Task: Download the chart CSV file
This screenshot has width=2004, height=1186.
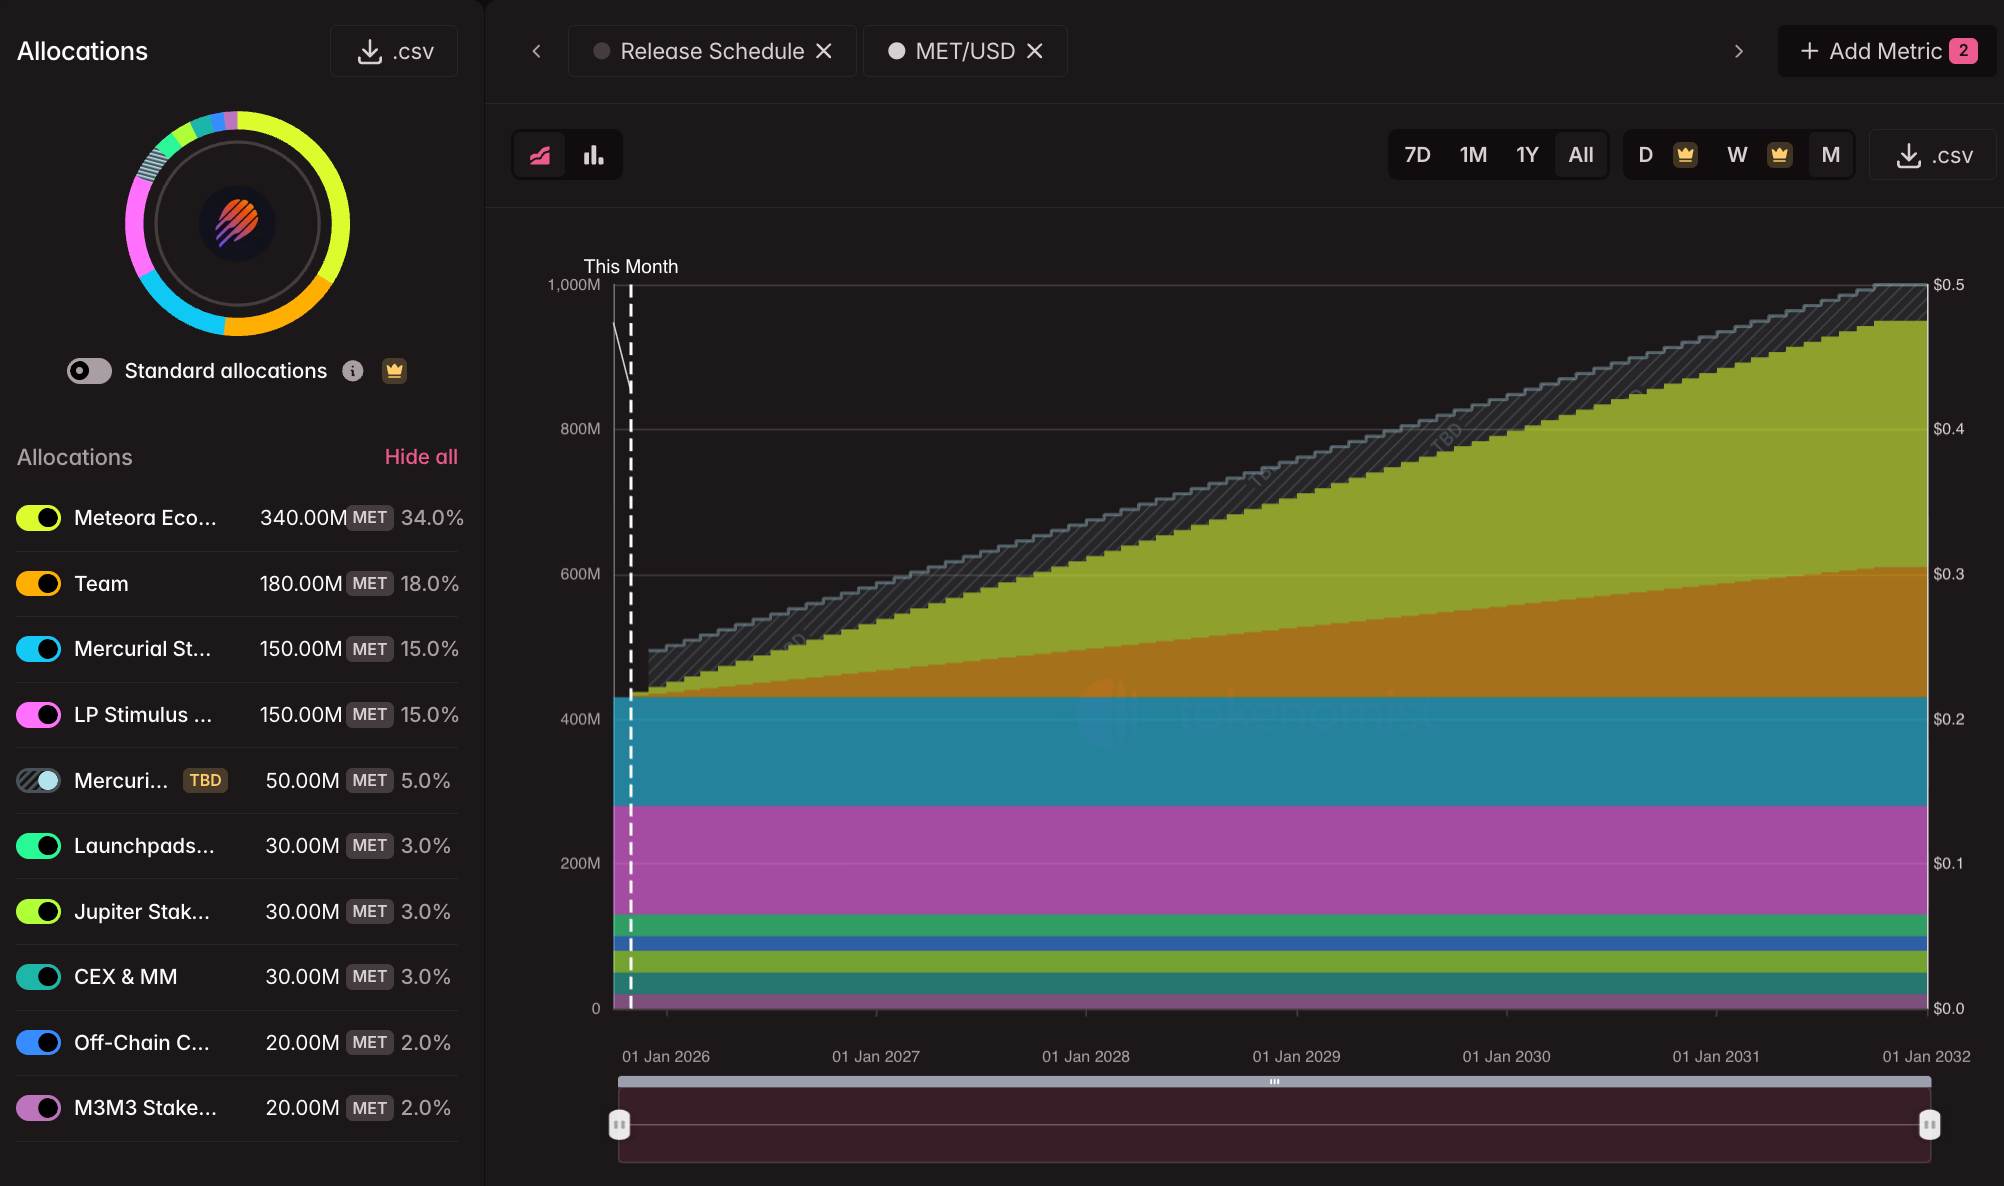Action: [1934, 155]
